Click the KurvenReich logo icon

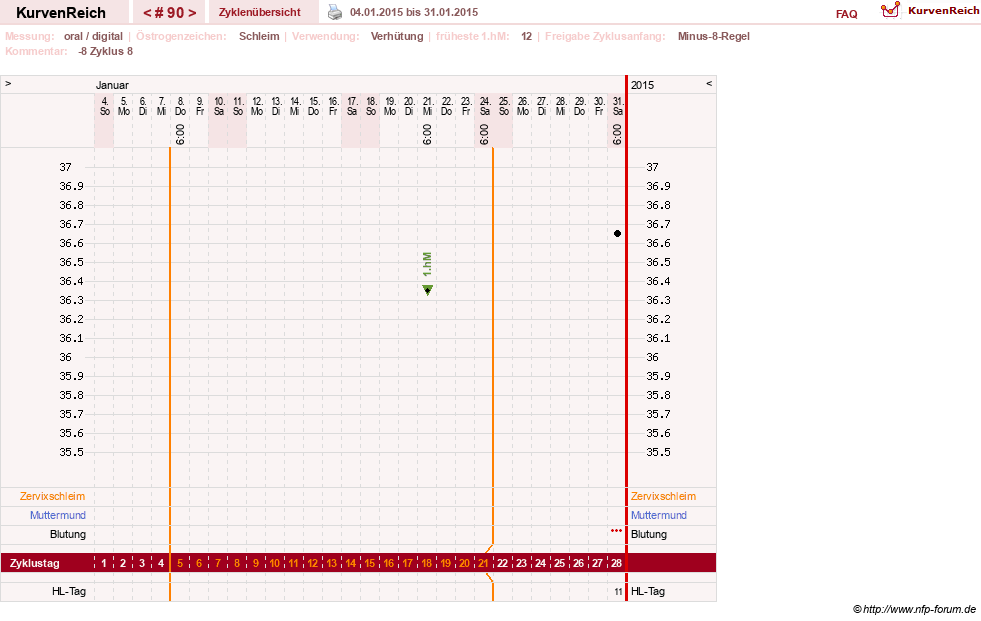click(x=890, y=10)
